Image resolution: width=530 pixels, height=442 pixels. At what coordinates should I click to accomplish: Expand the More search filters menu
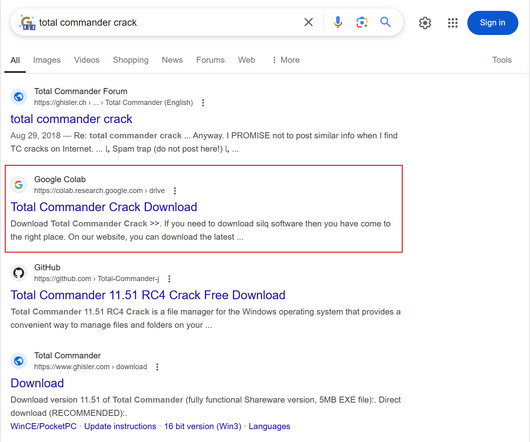pos(286,60)
